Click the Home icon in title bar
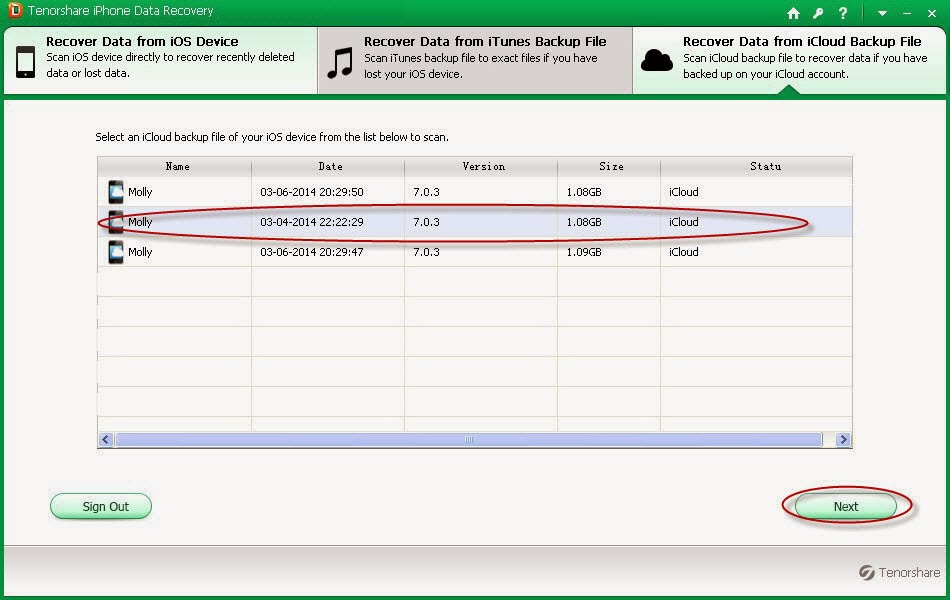This screenshot has width=950, height=600. coord(793,13)
